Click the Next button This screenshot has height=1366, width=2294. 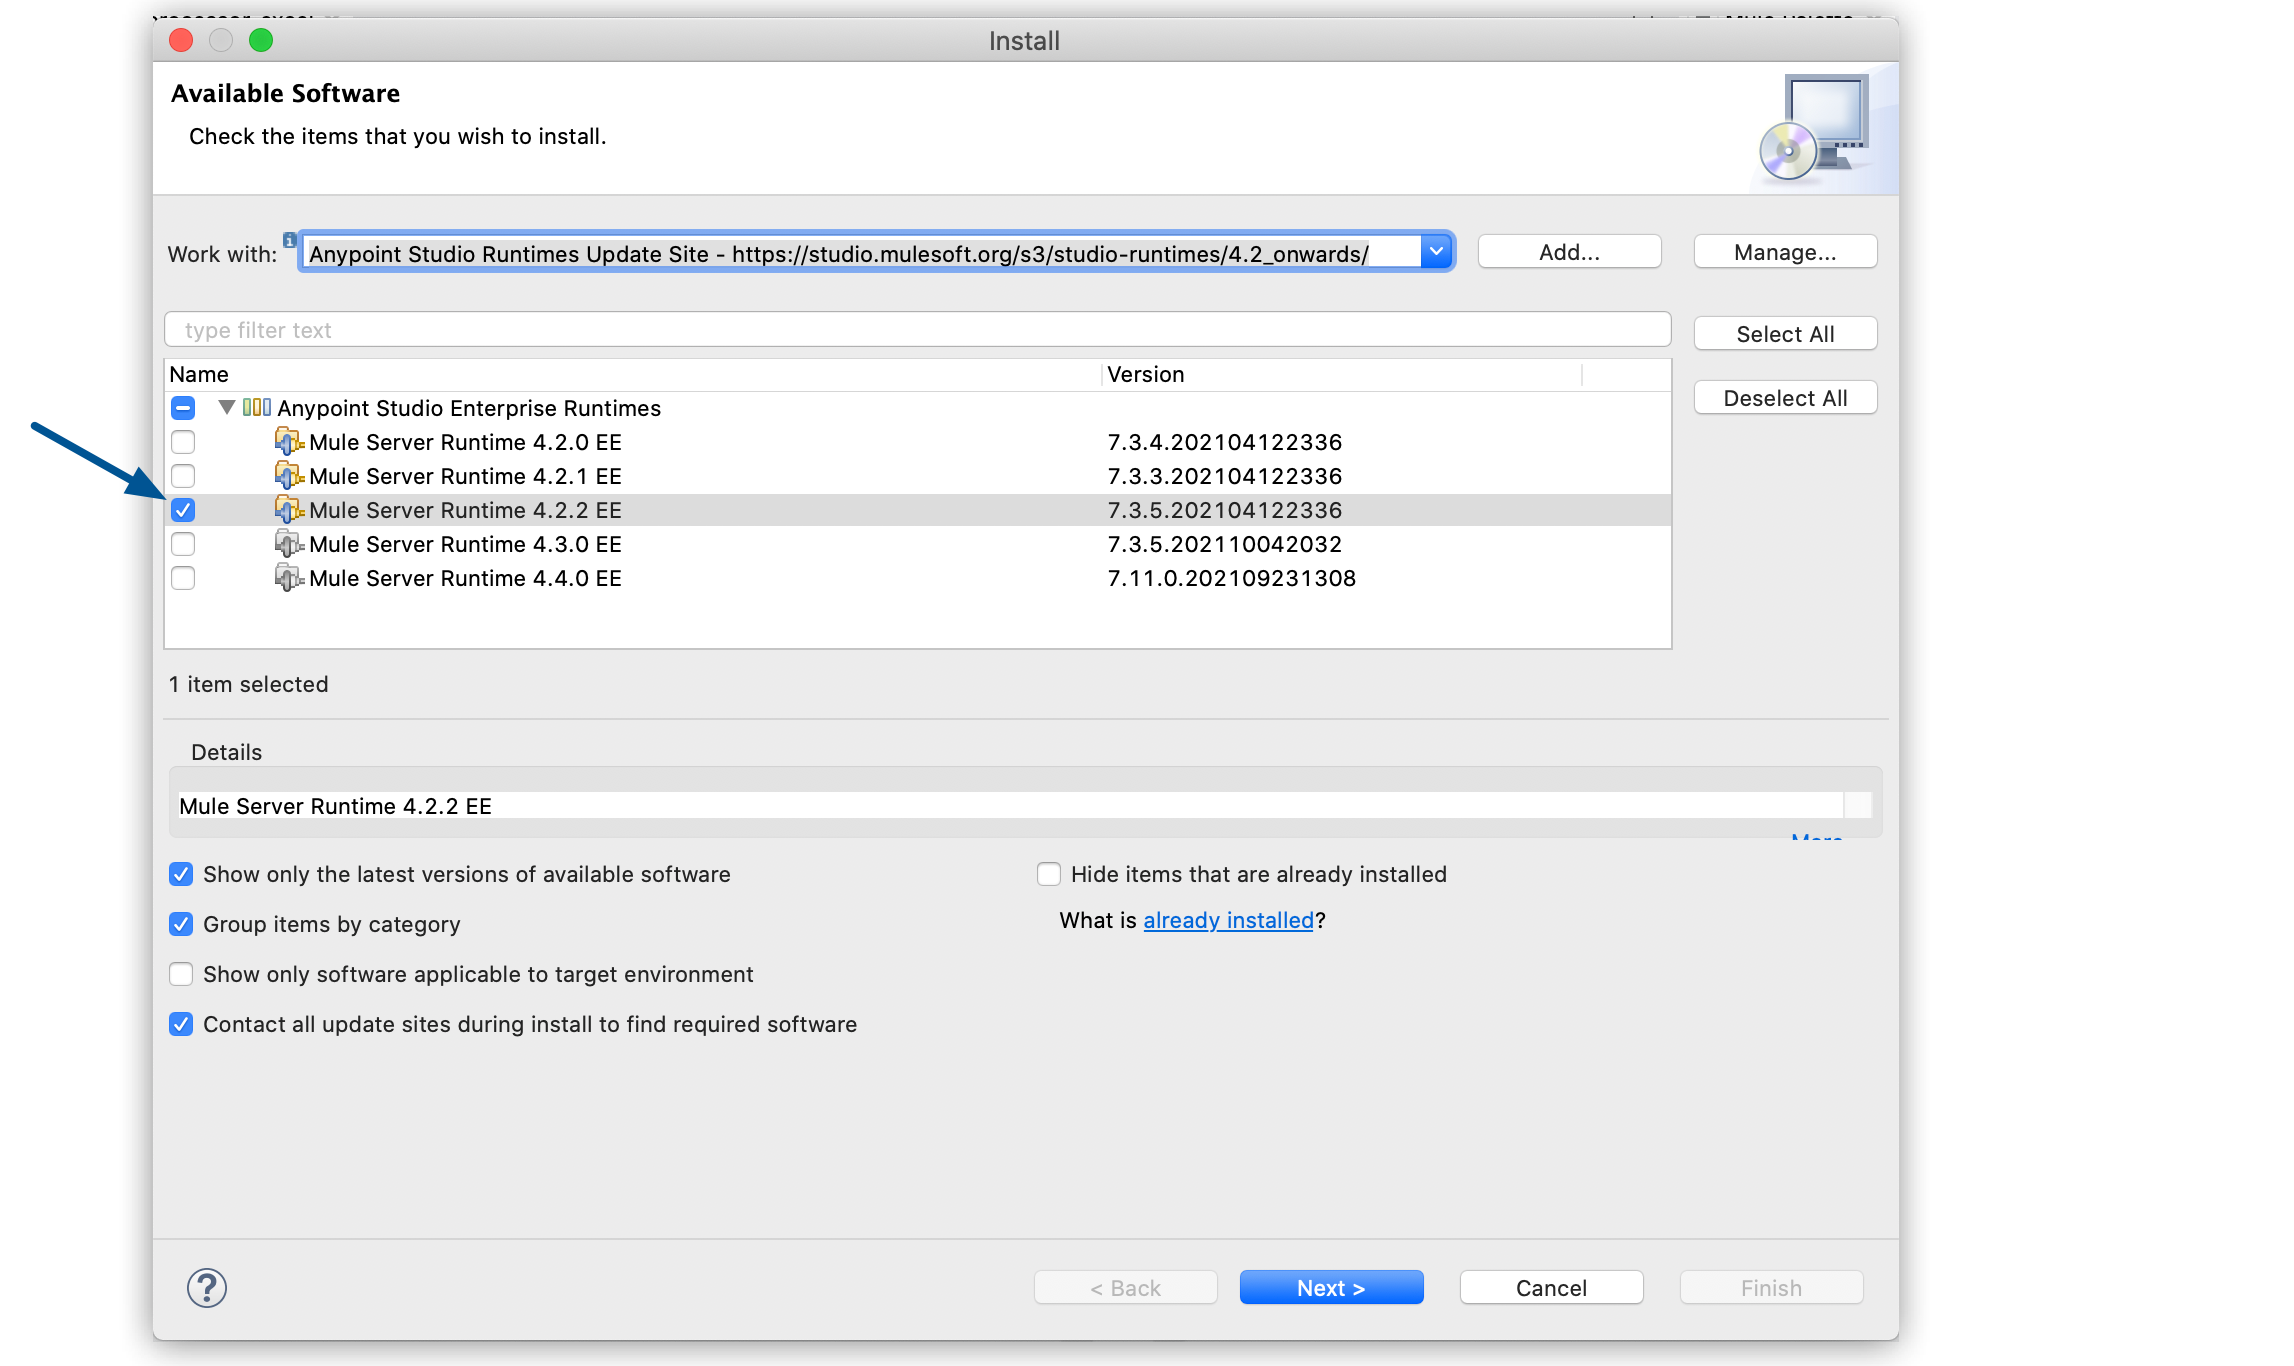coord(1331,1287)
